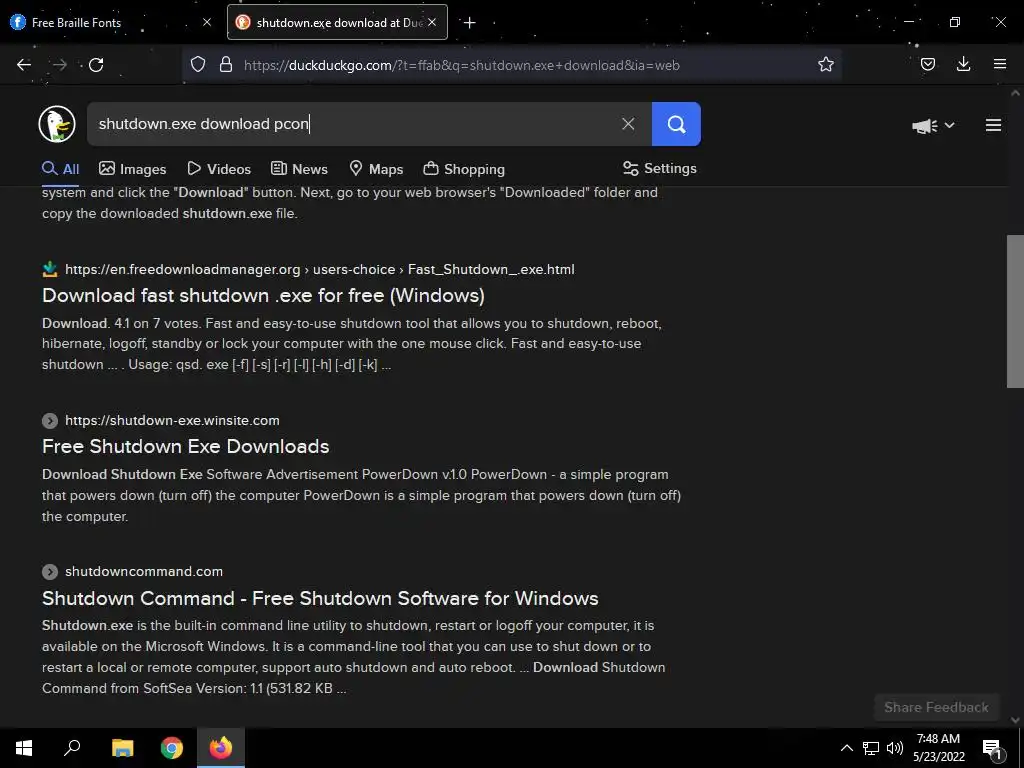The height and width of the screenshot is (768, 1024).
Task: Click the Firefox taskbar icon
Action: [221, 748]
